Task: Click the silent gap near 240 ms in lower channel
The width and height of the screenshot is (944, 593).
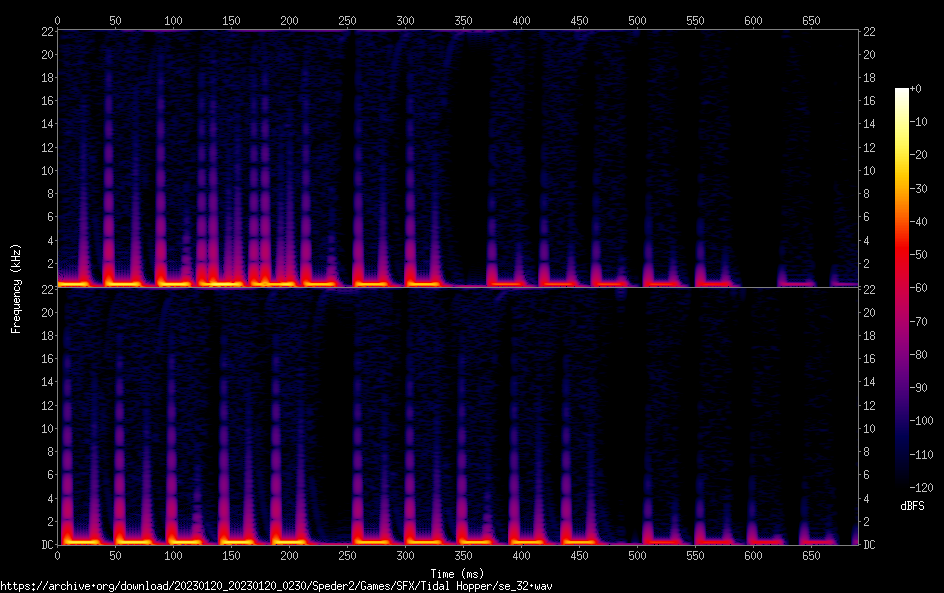Action: 335,420
